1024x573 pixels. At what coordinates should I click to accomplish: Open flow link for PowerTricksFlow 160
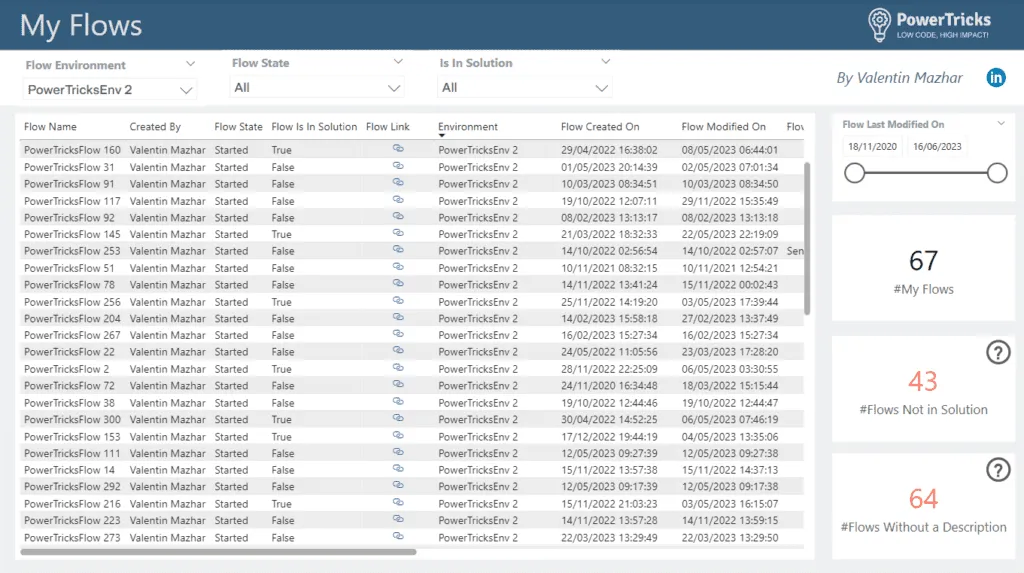(398, 149)
